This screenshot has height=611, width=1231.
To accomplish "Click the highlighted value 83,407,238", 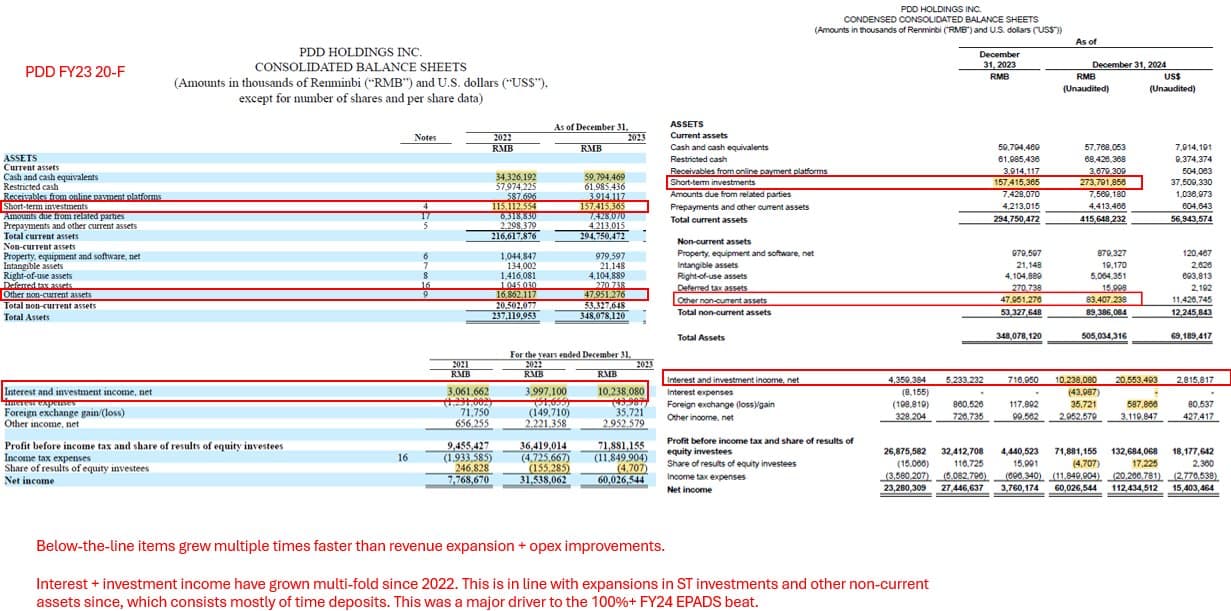I will click(1105, 300).
